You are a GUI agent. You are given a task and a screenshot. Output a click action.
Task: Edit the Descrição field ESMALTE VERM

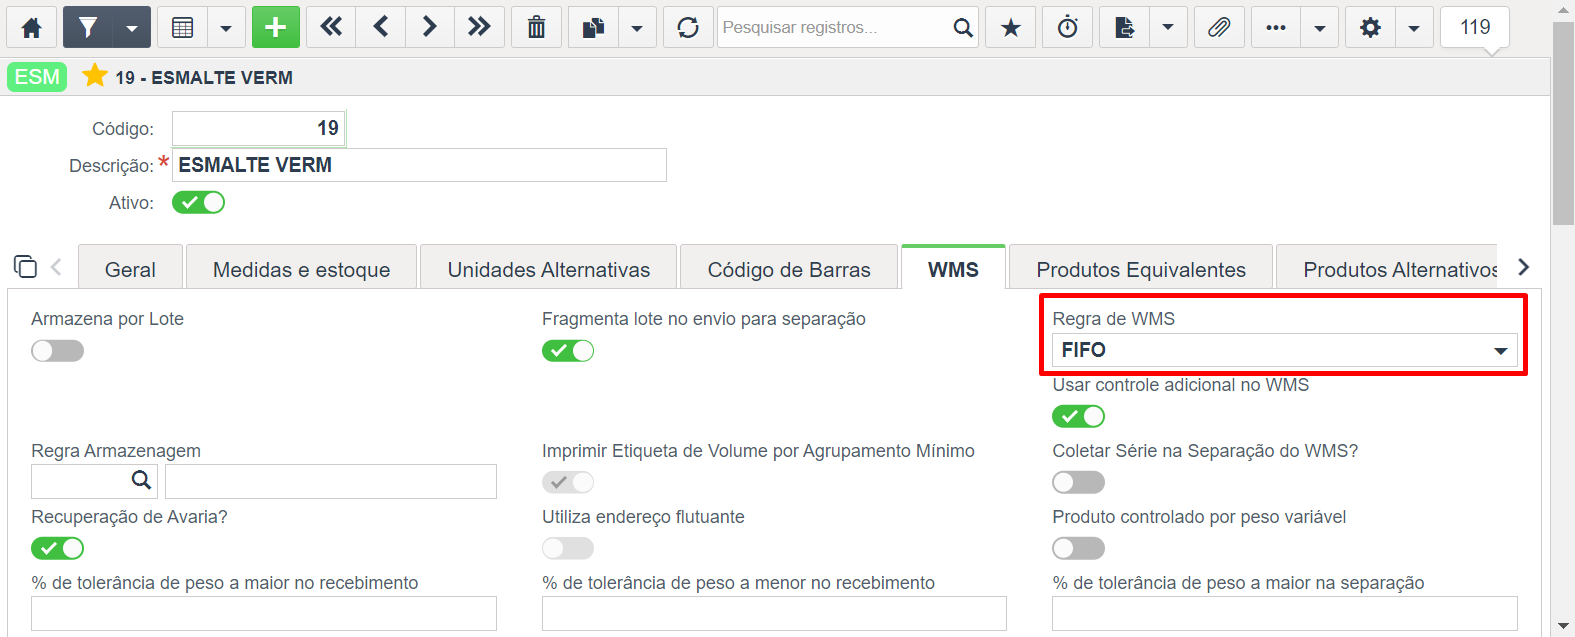(x=419, y=165)
